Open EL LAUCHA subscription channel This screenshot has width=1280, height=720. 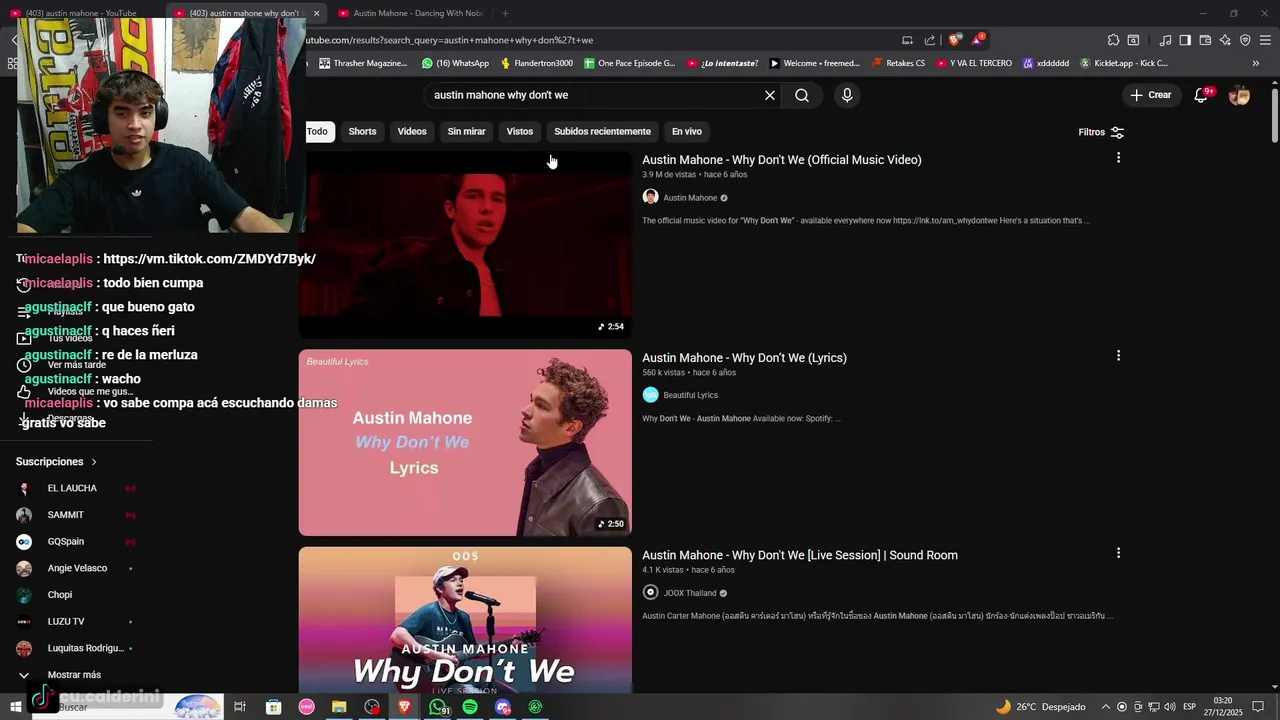(x=72, y=488)
